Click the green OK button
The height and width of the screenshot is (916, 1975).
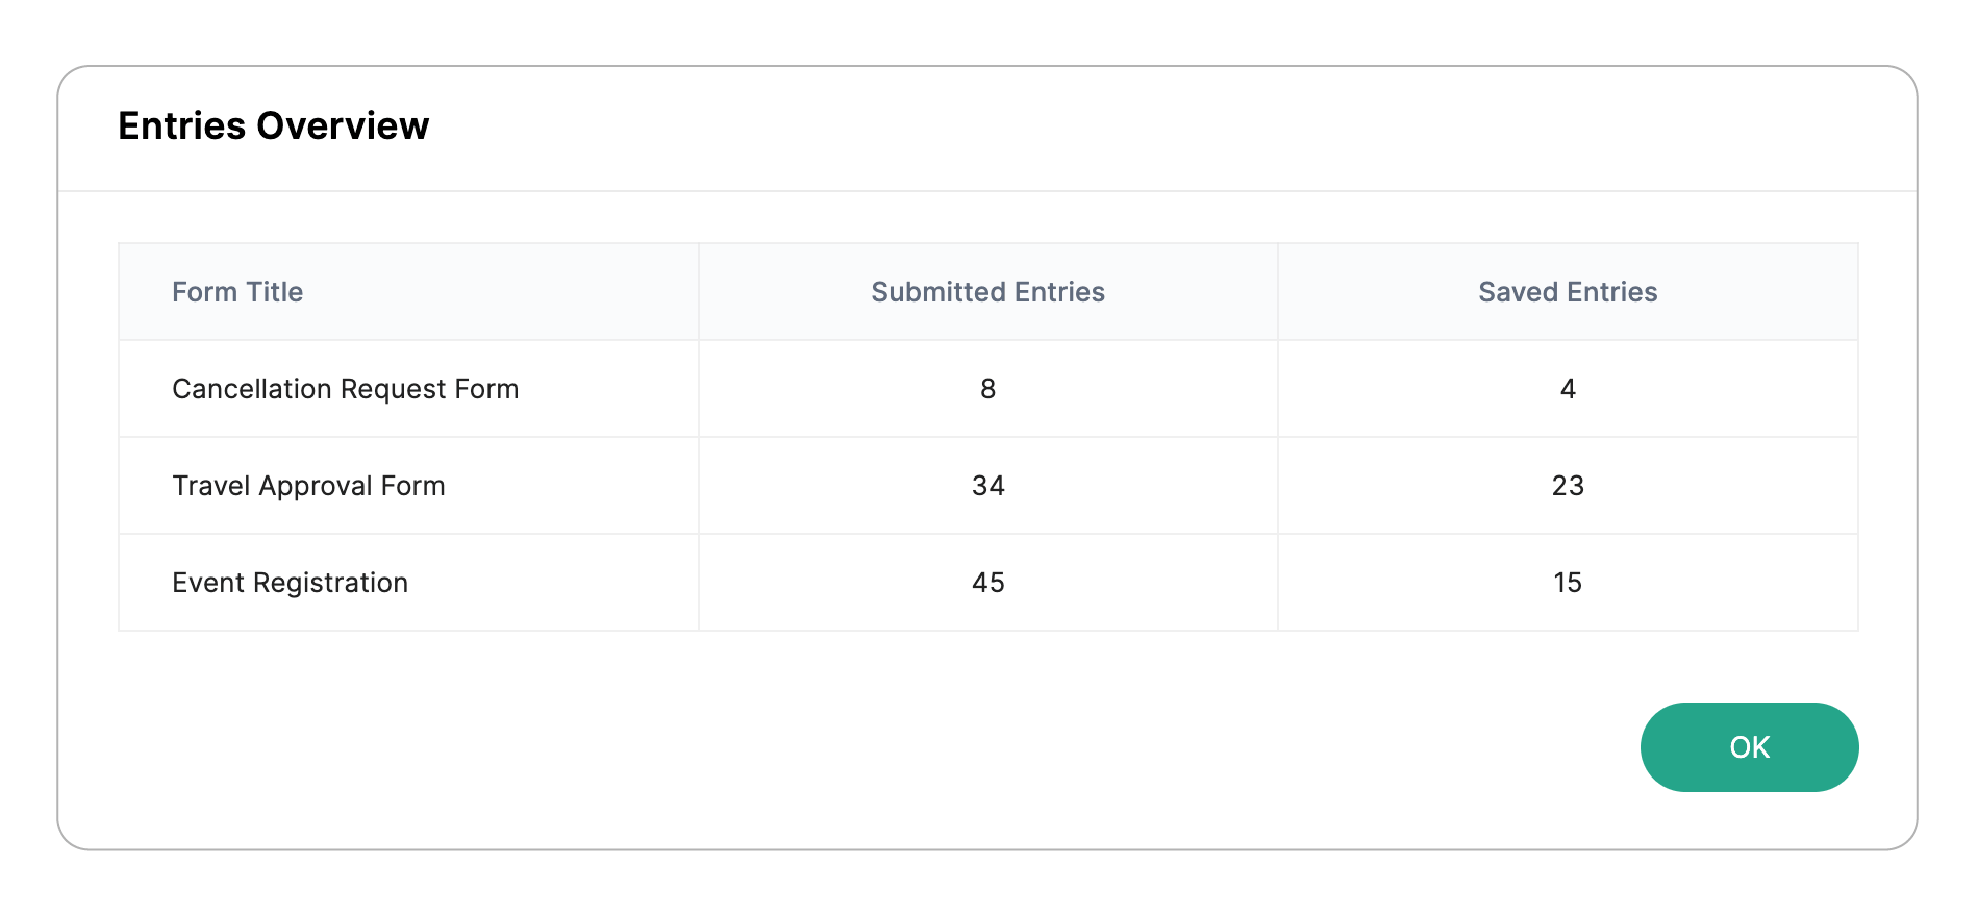(1749, 747)
